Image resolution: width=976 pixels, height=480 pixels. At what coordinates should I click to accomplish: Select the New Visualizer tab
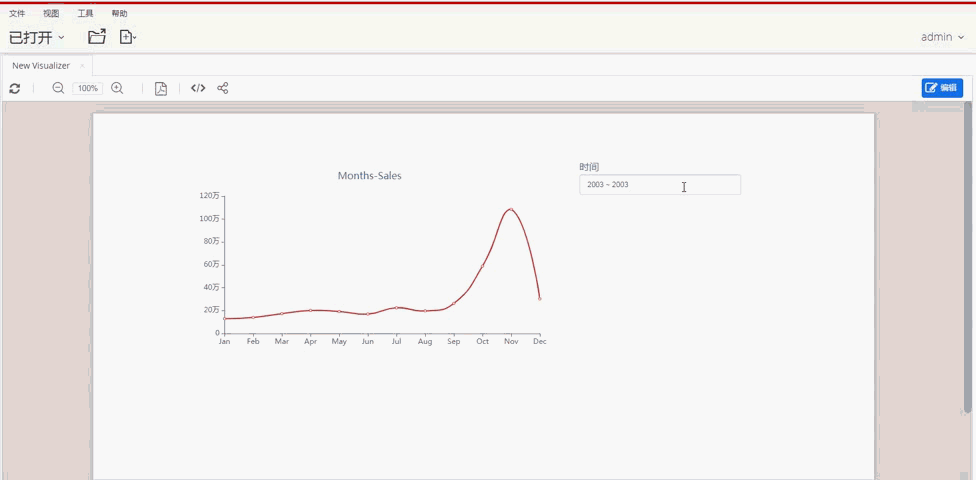[41, 65]
